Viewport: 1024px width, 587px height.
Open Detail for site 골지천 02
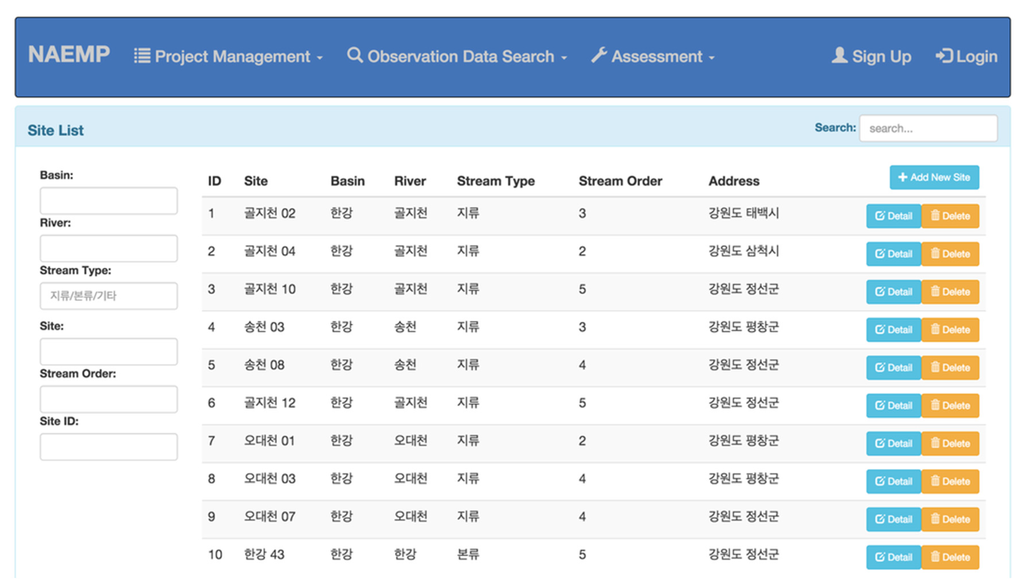(x=893, y=216)
